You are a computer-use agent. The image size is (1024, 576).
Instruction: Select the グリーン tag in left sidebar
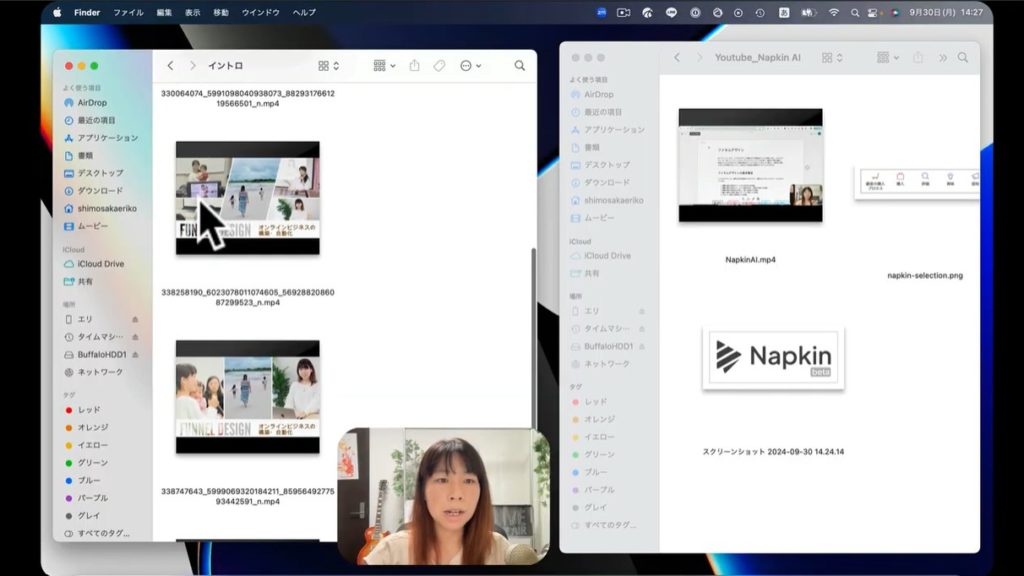pos(93,463)
